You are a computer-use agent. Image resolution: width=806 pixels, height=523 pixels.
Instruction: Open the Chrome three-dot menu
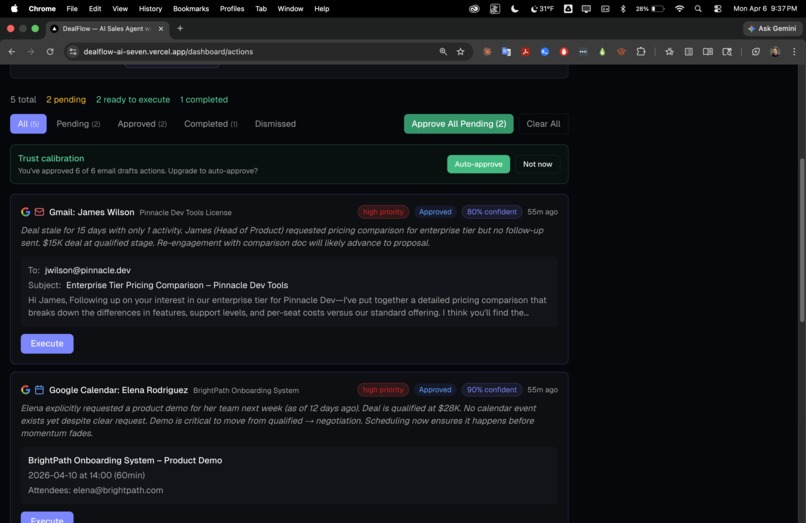tap(794, 51)
